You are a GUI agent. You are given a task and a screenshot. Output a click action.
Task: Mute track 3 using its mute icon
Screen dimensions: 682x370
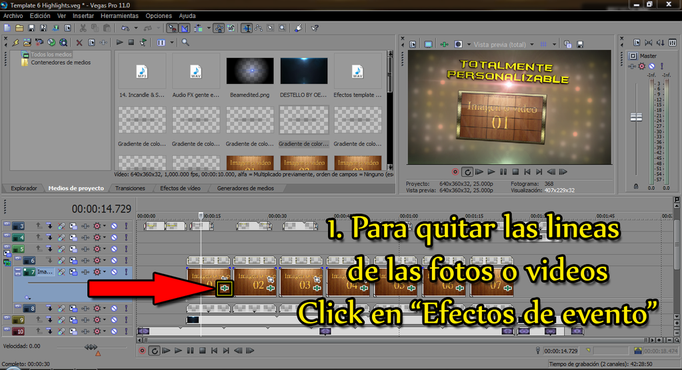(114, 226)
